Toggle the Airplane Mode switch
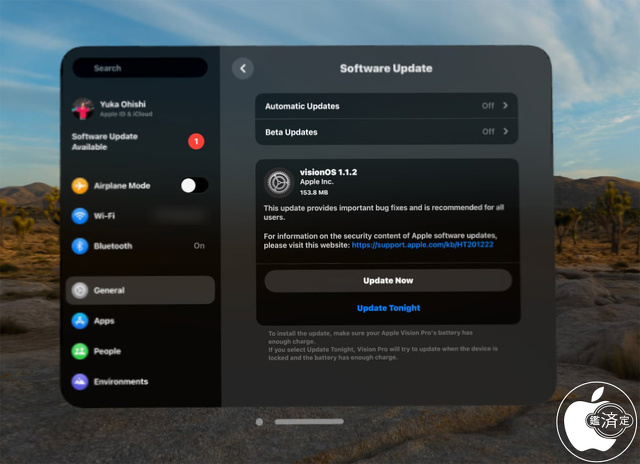 click(x=194, y=186)
